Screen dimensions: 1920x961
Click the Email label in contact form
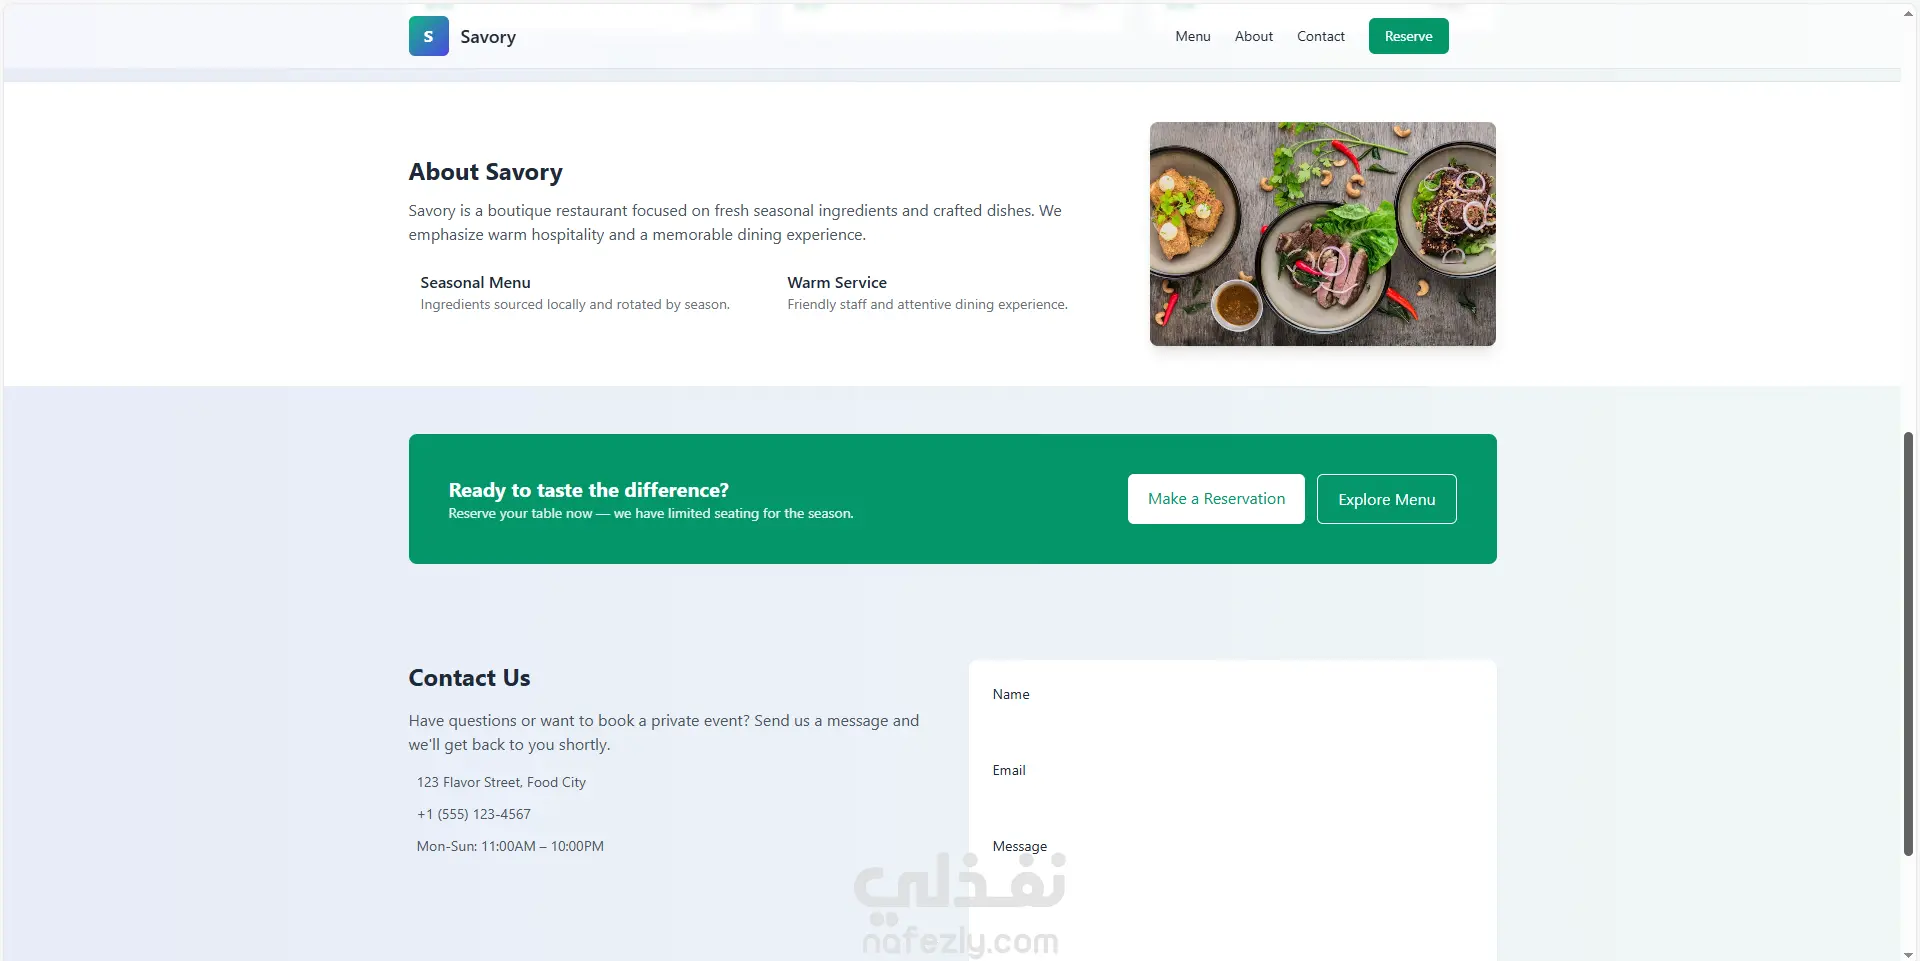click(1008, 770)
